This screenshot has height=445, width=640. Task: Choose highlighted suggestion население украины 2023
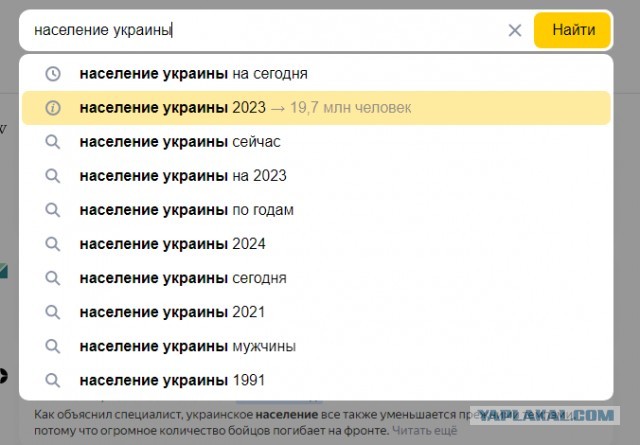[316, 108]
